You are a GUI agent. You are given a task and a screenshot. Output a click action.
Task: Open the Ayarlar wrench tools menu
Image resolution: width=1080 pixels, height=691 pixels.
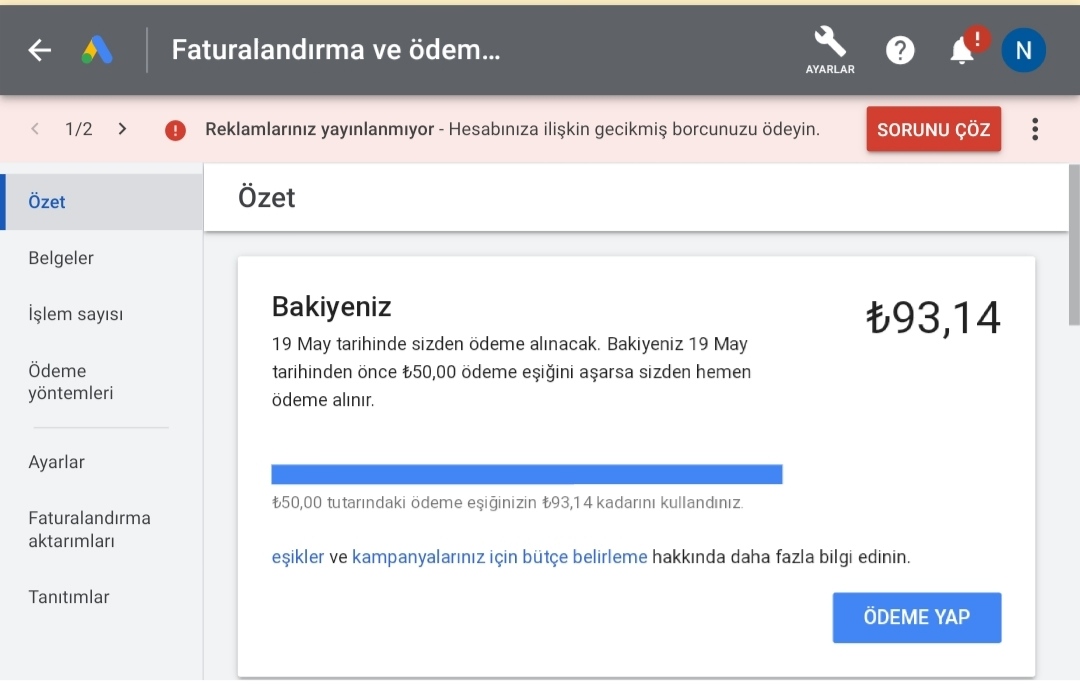click(830, 50)
